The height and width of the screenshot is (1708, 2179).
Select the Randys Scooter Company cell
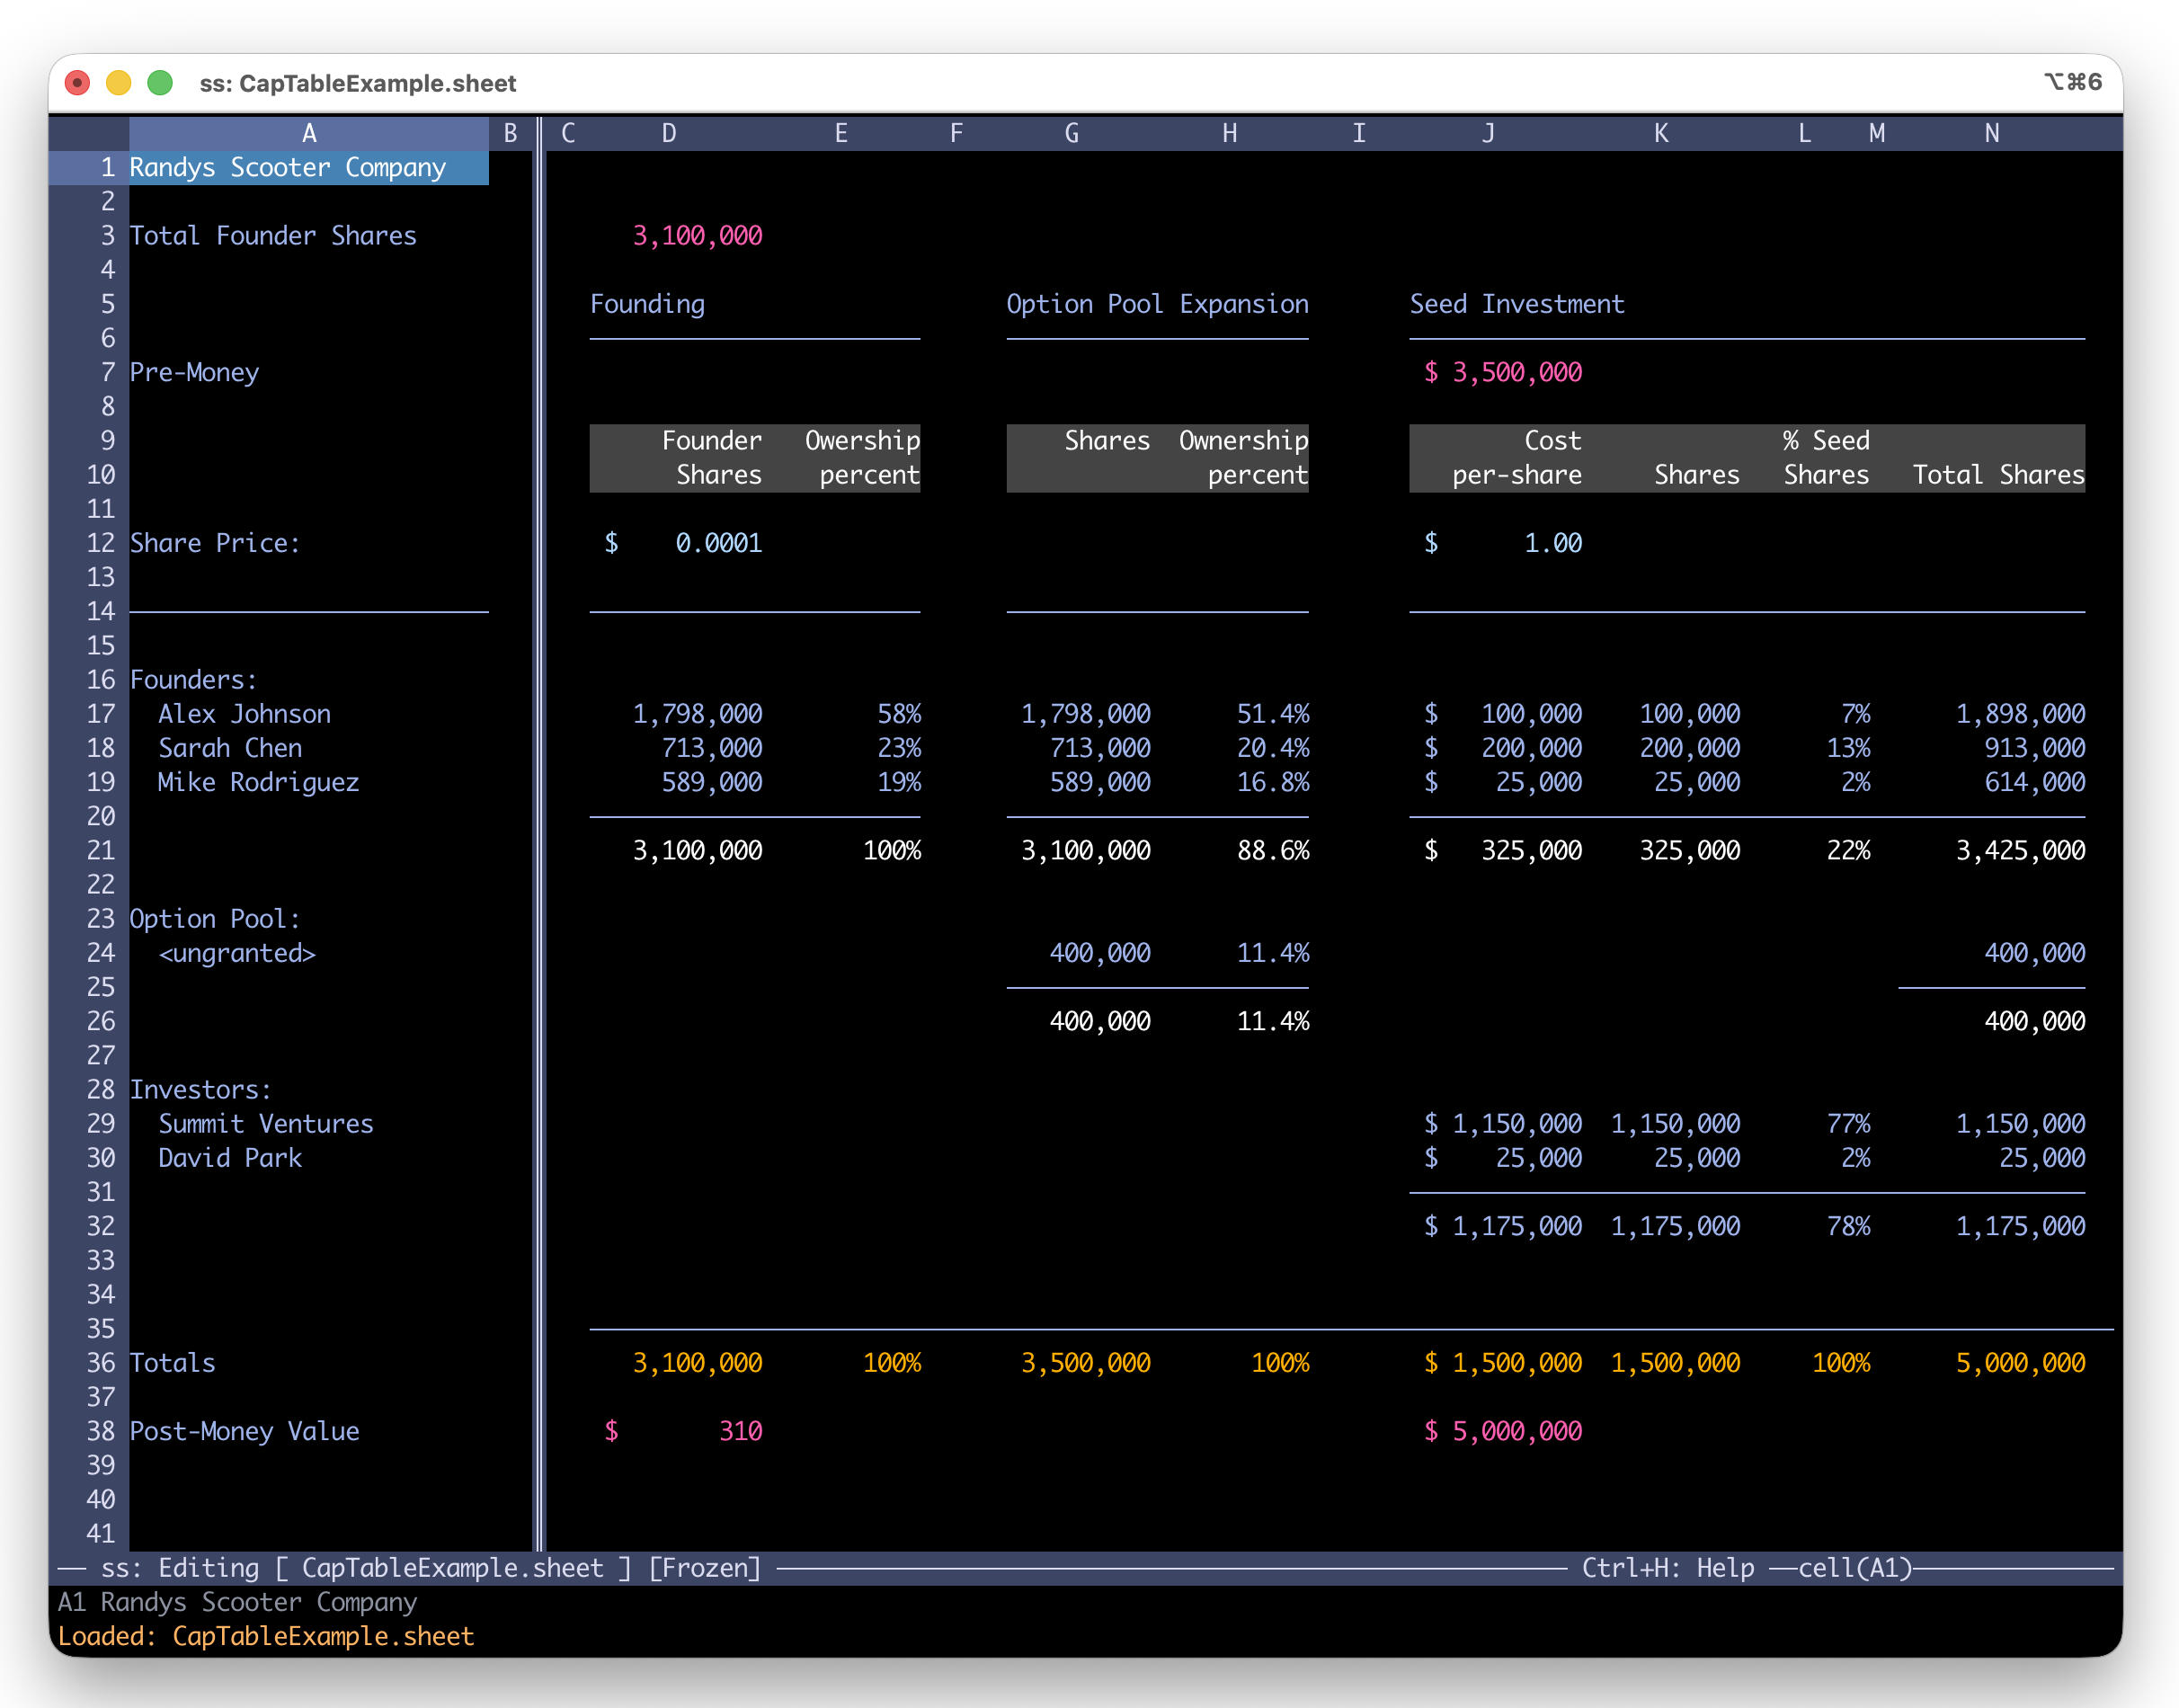(x=288, y=167)
